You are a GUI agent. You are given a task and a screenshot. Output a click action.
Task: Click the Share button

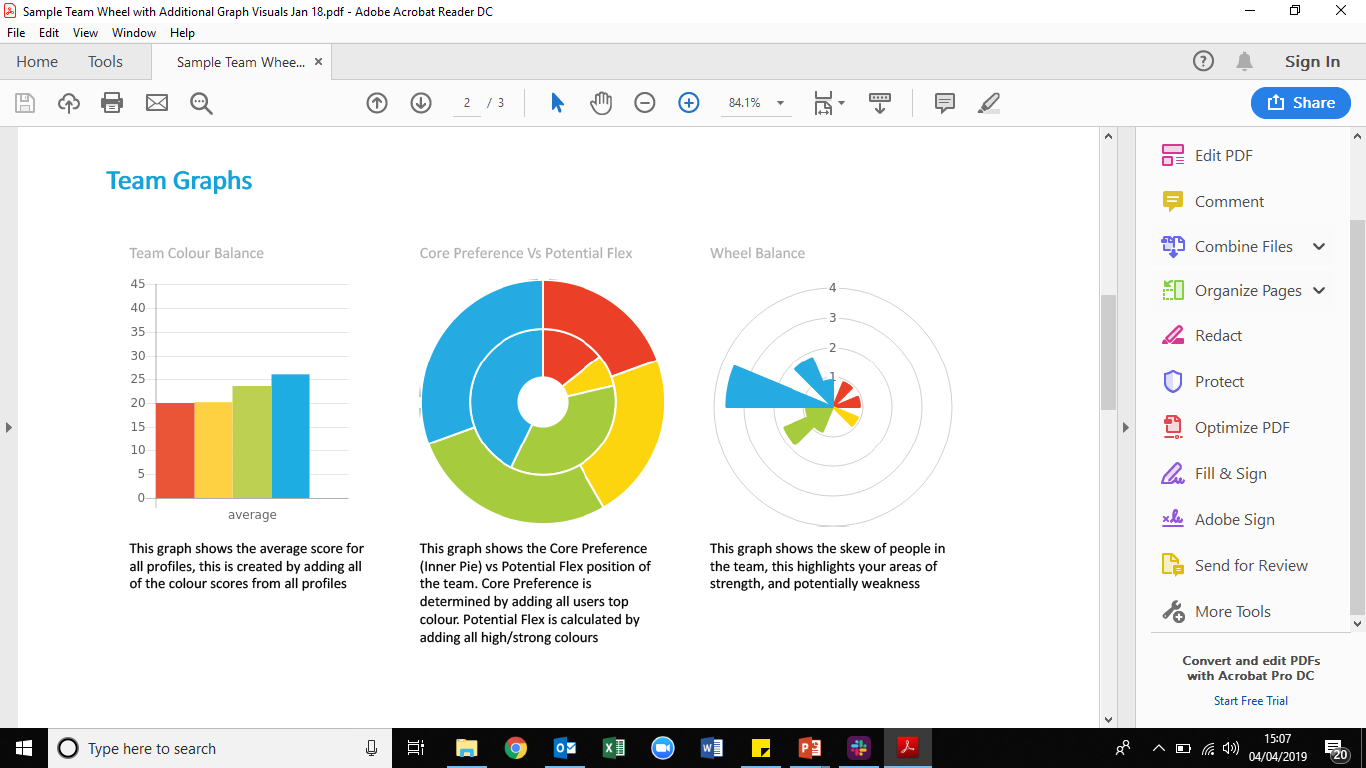point(1301,103)
